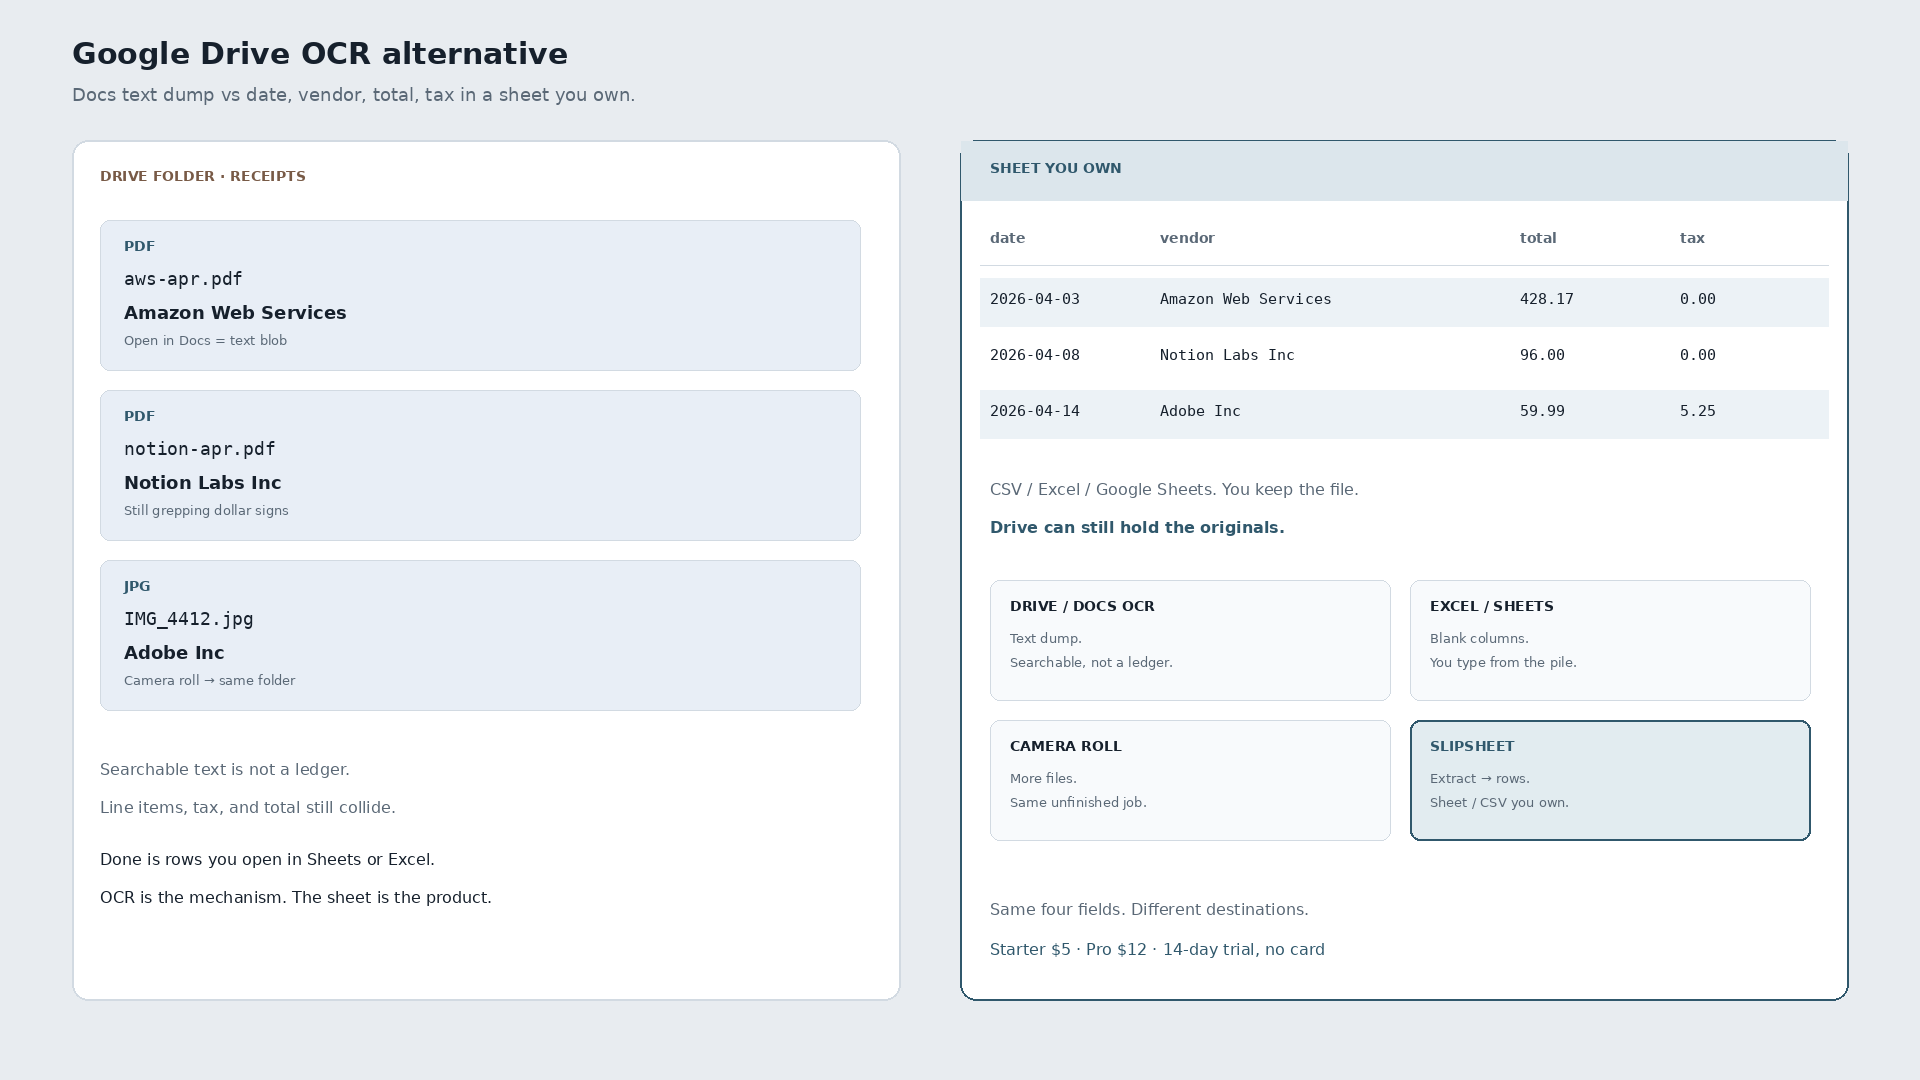The height and width of the screenshot is (1080, 1920).
Task: Select the Camera Roll card
Action: 1190,781
